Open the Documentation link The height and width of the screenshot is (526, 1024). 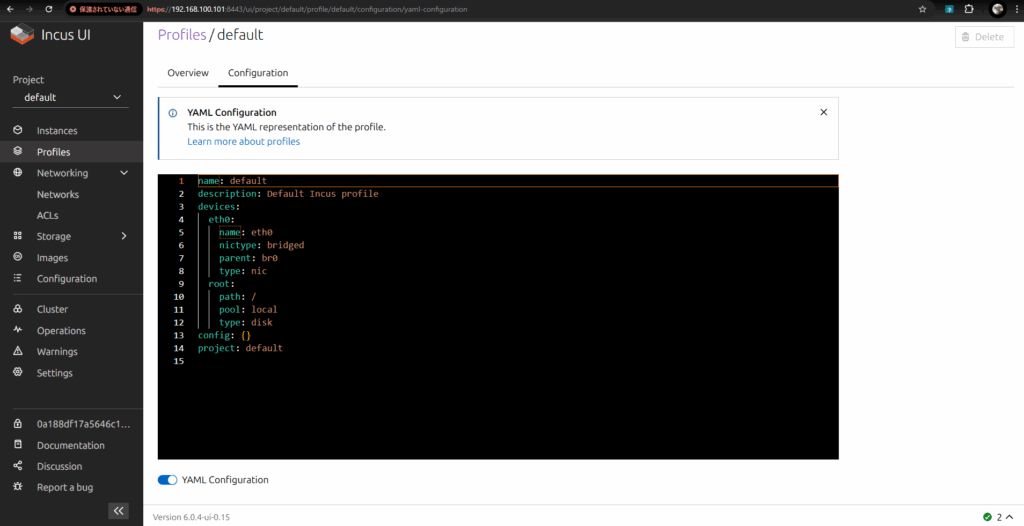pyautogui.click(x=71, y=445)
